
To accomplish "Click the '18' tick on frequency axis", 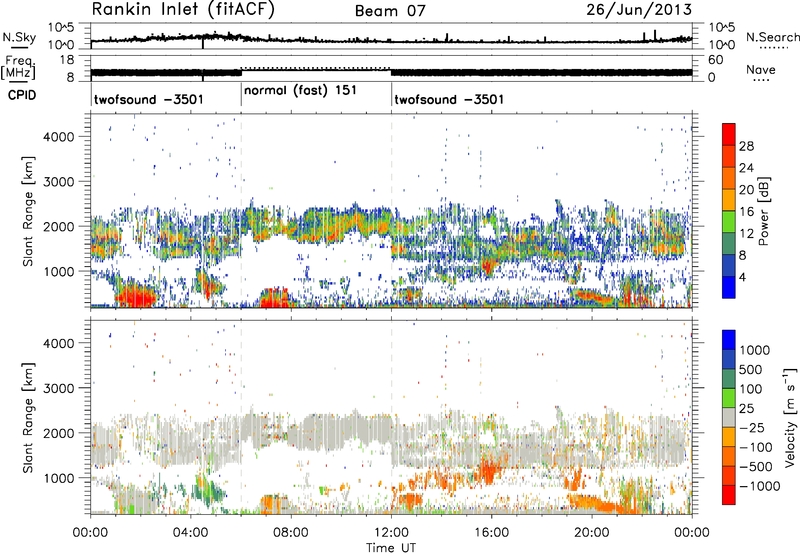I will click(66, 60).
